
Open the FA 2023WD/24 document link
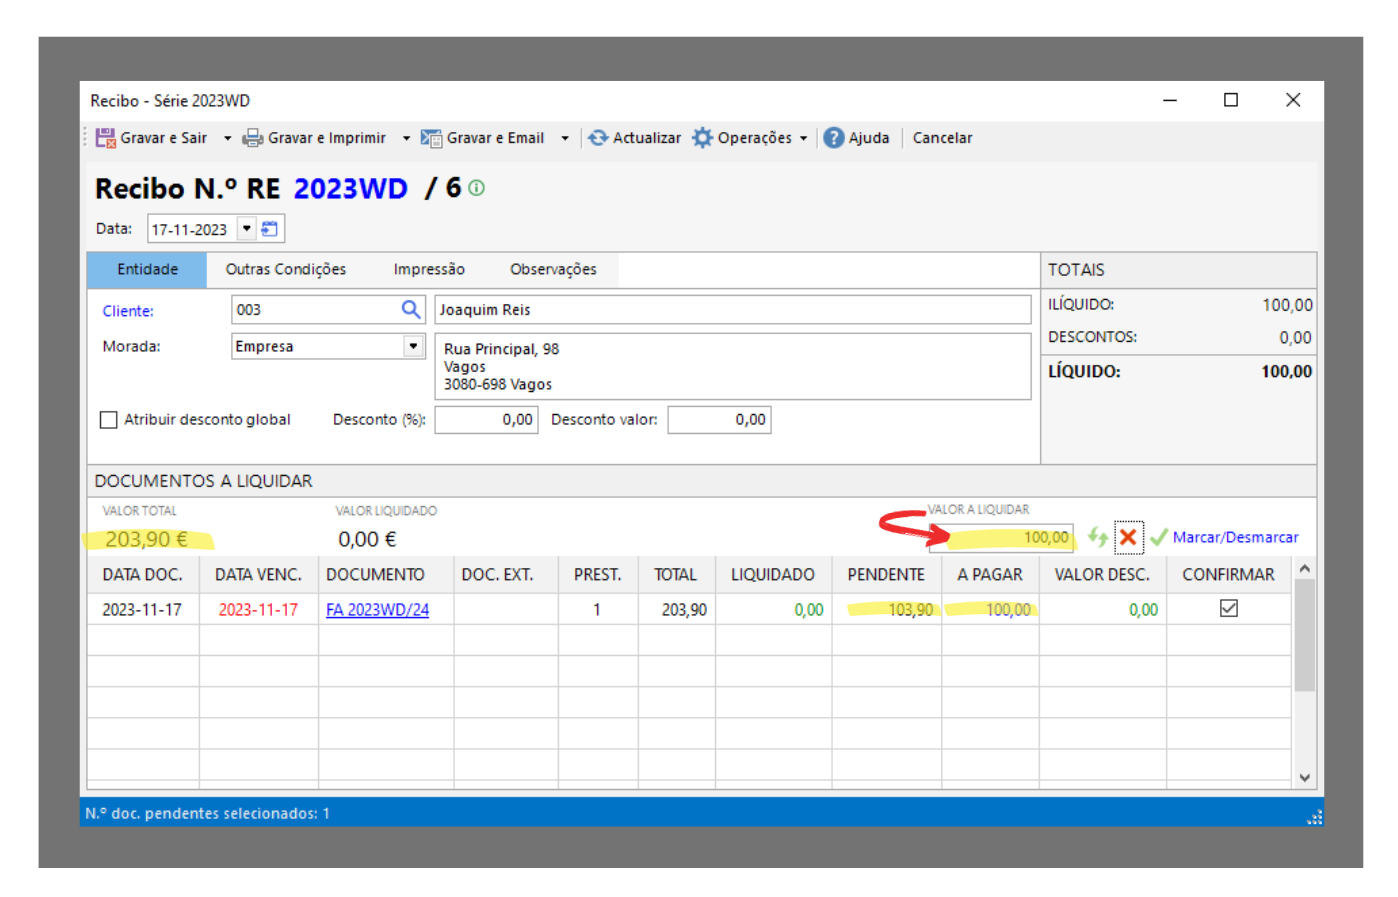(x=377, y=610)
